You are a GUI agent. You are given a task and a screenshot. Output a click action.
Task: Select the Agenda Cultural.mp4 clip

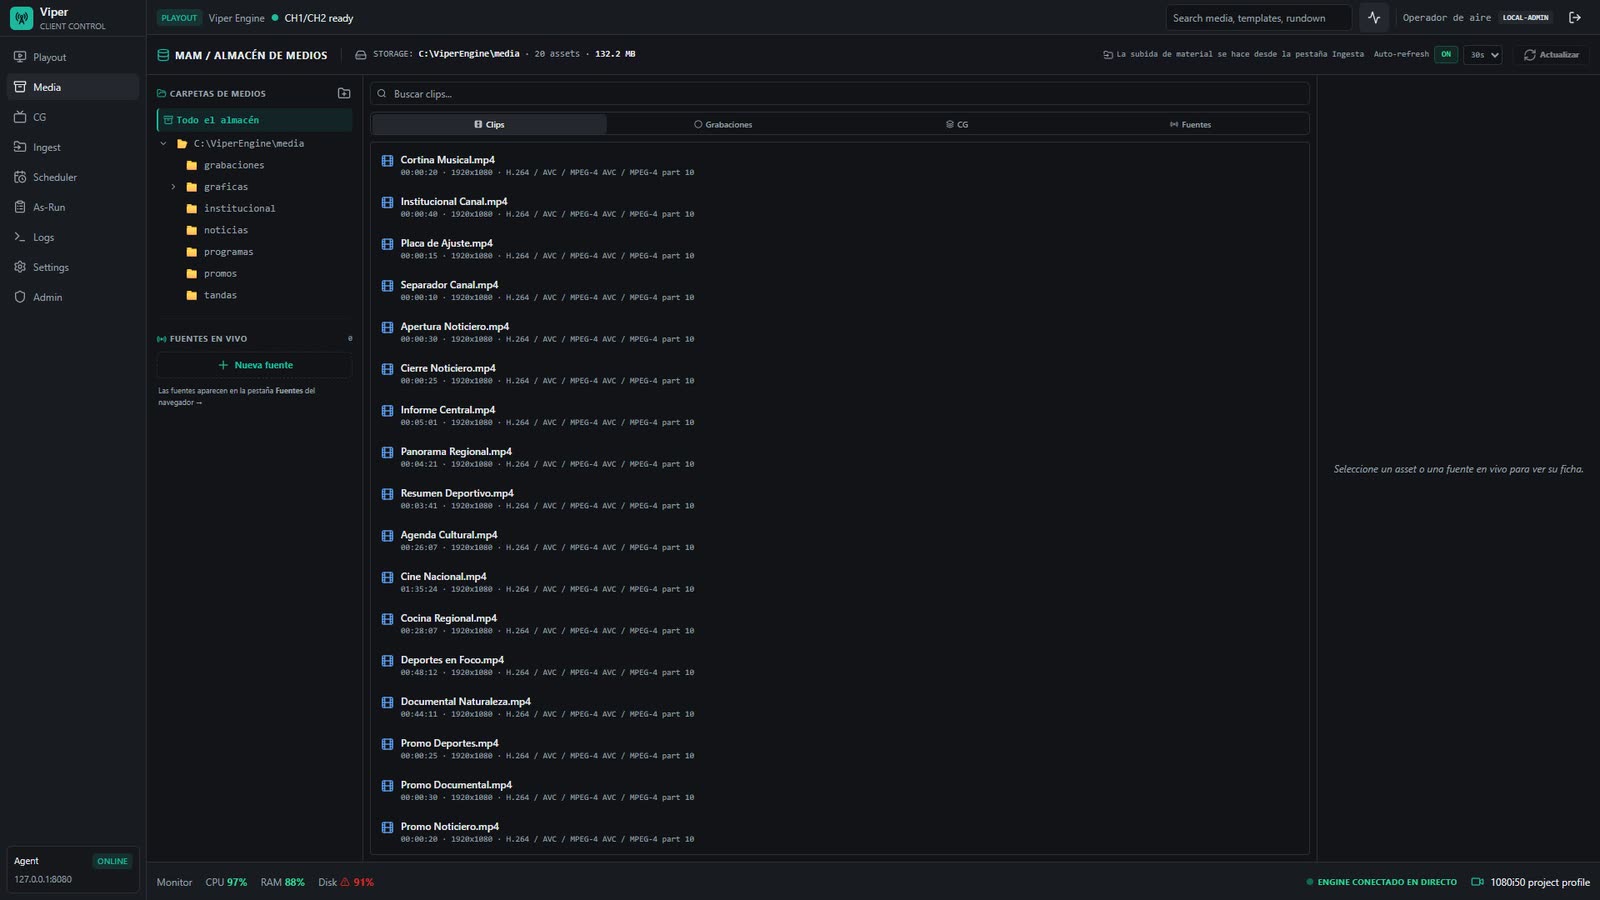click(840, 540)
